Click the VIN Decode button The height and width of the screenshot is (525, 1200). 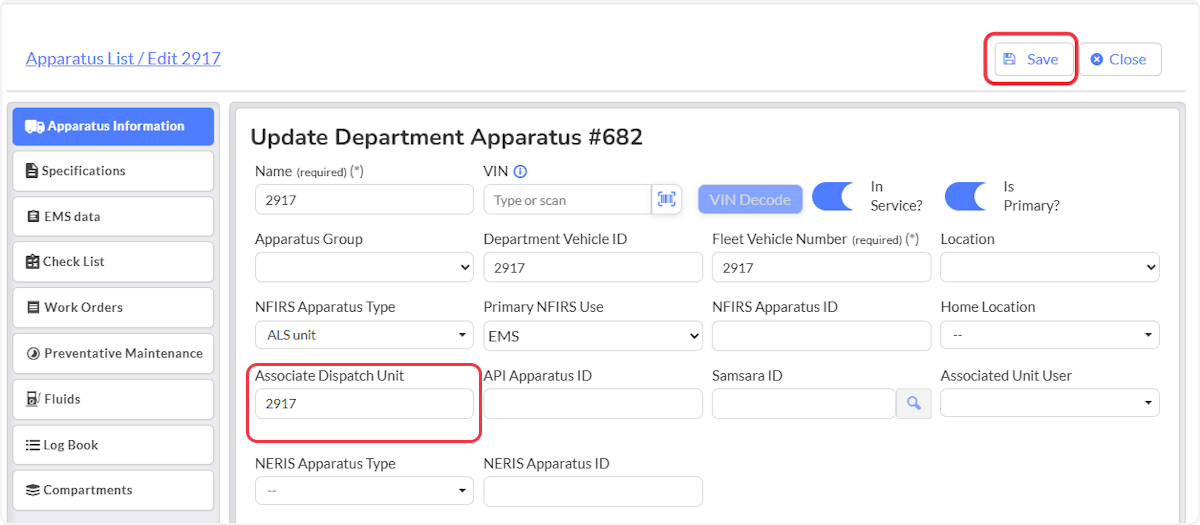pyautogui.click(x=750, y=199)
